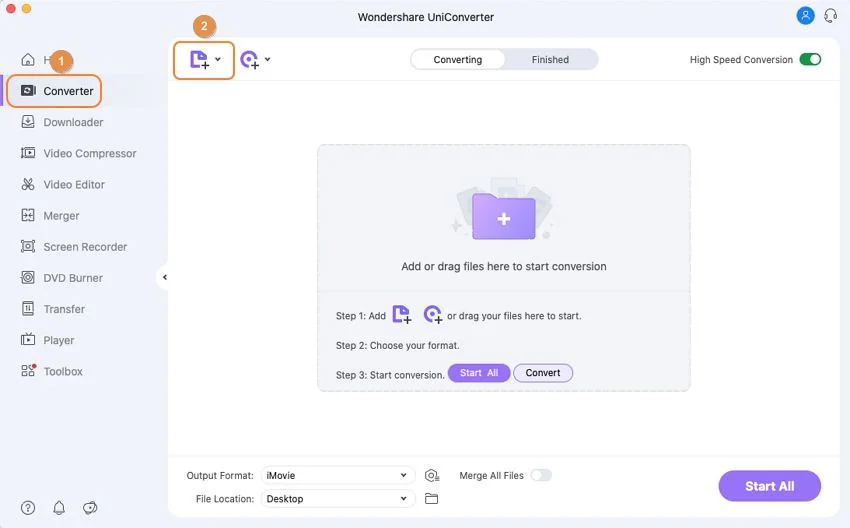
Task: Open the user account icon
Action: 805,16
